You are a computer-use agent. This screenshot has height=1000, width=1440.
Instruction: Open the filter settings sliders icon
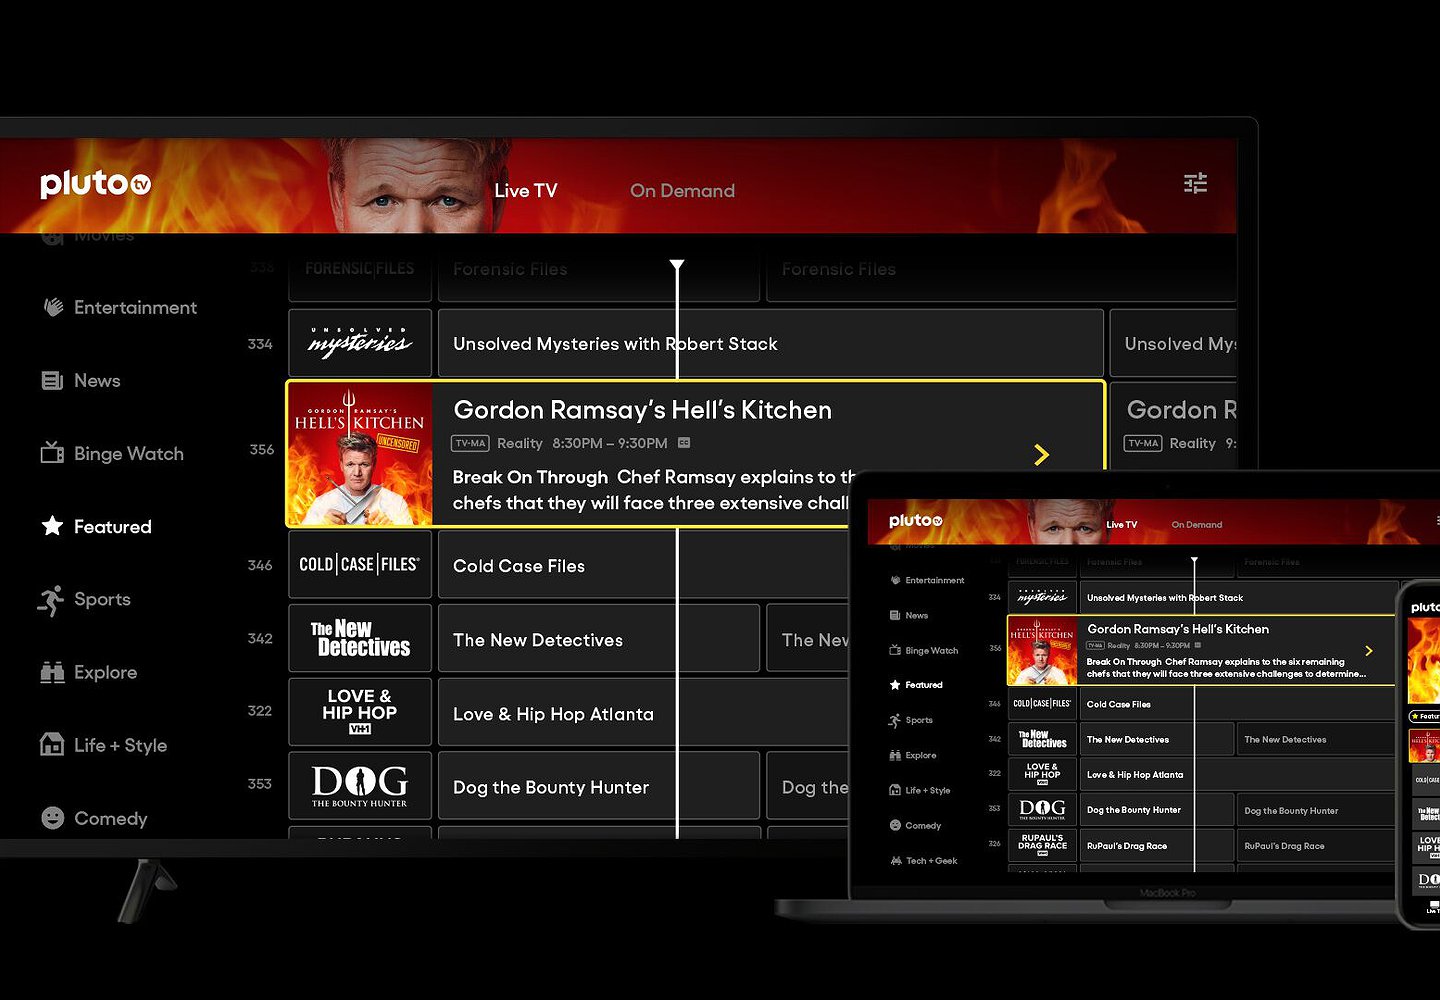(1195, 183)
